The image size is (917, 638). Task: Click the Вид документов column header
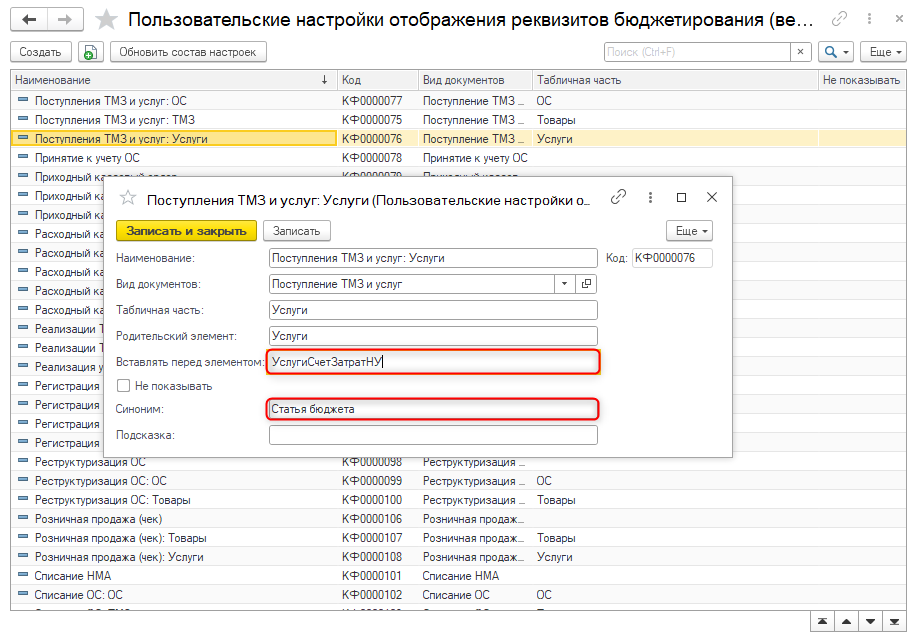475,80
